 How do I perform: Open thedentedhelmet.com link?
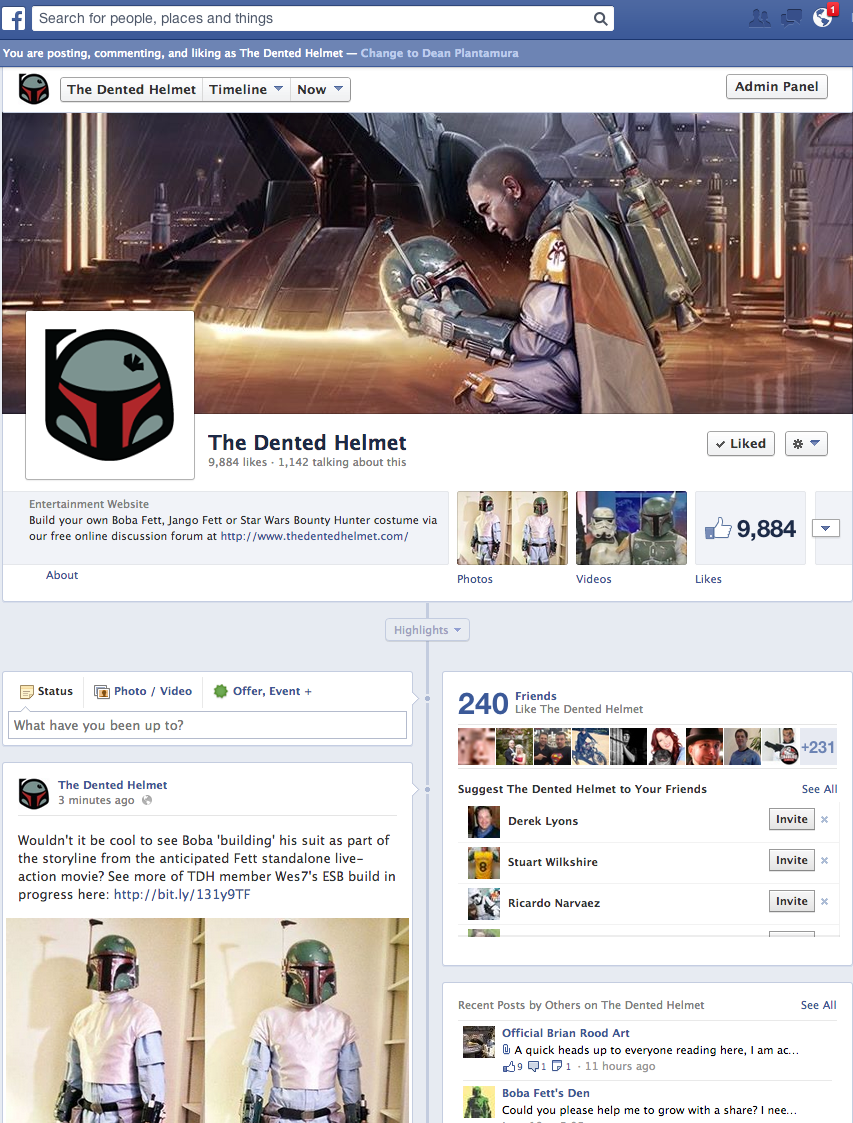click(314, 536)
